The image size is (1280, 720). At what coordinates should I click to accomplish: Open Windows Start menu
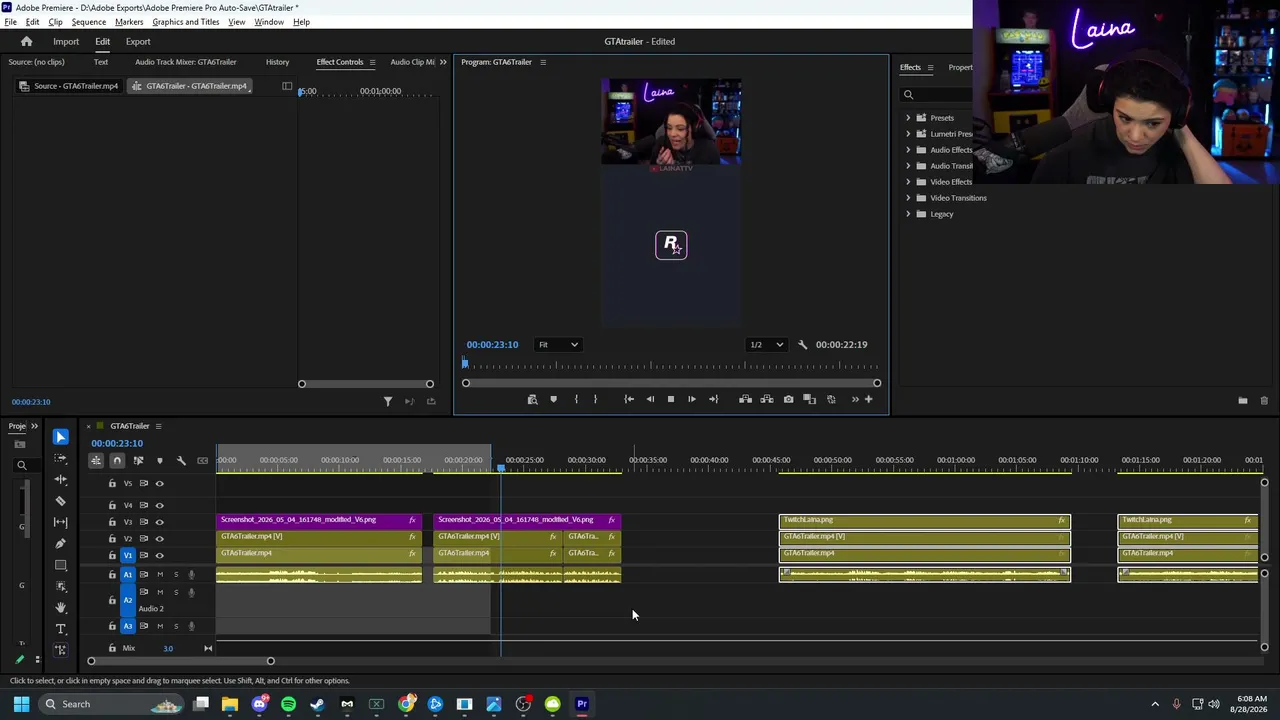21,704
